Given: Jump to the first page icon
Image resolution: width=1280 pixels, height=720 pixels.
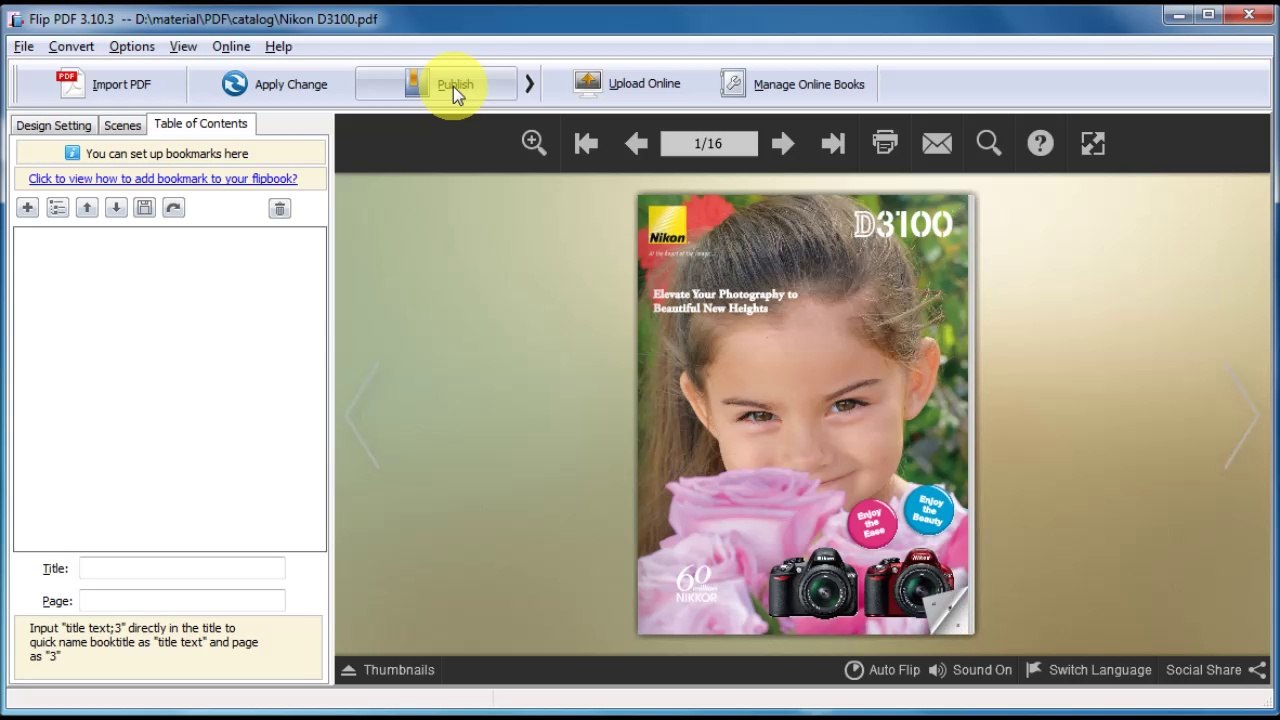Looking at the screenshot, I should pos(586,144).
